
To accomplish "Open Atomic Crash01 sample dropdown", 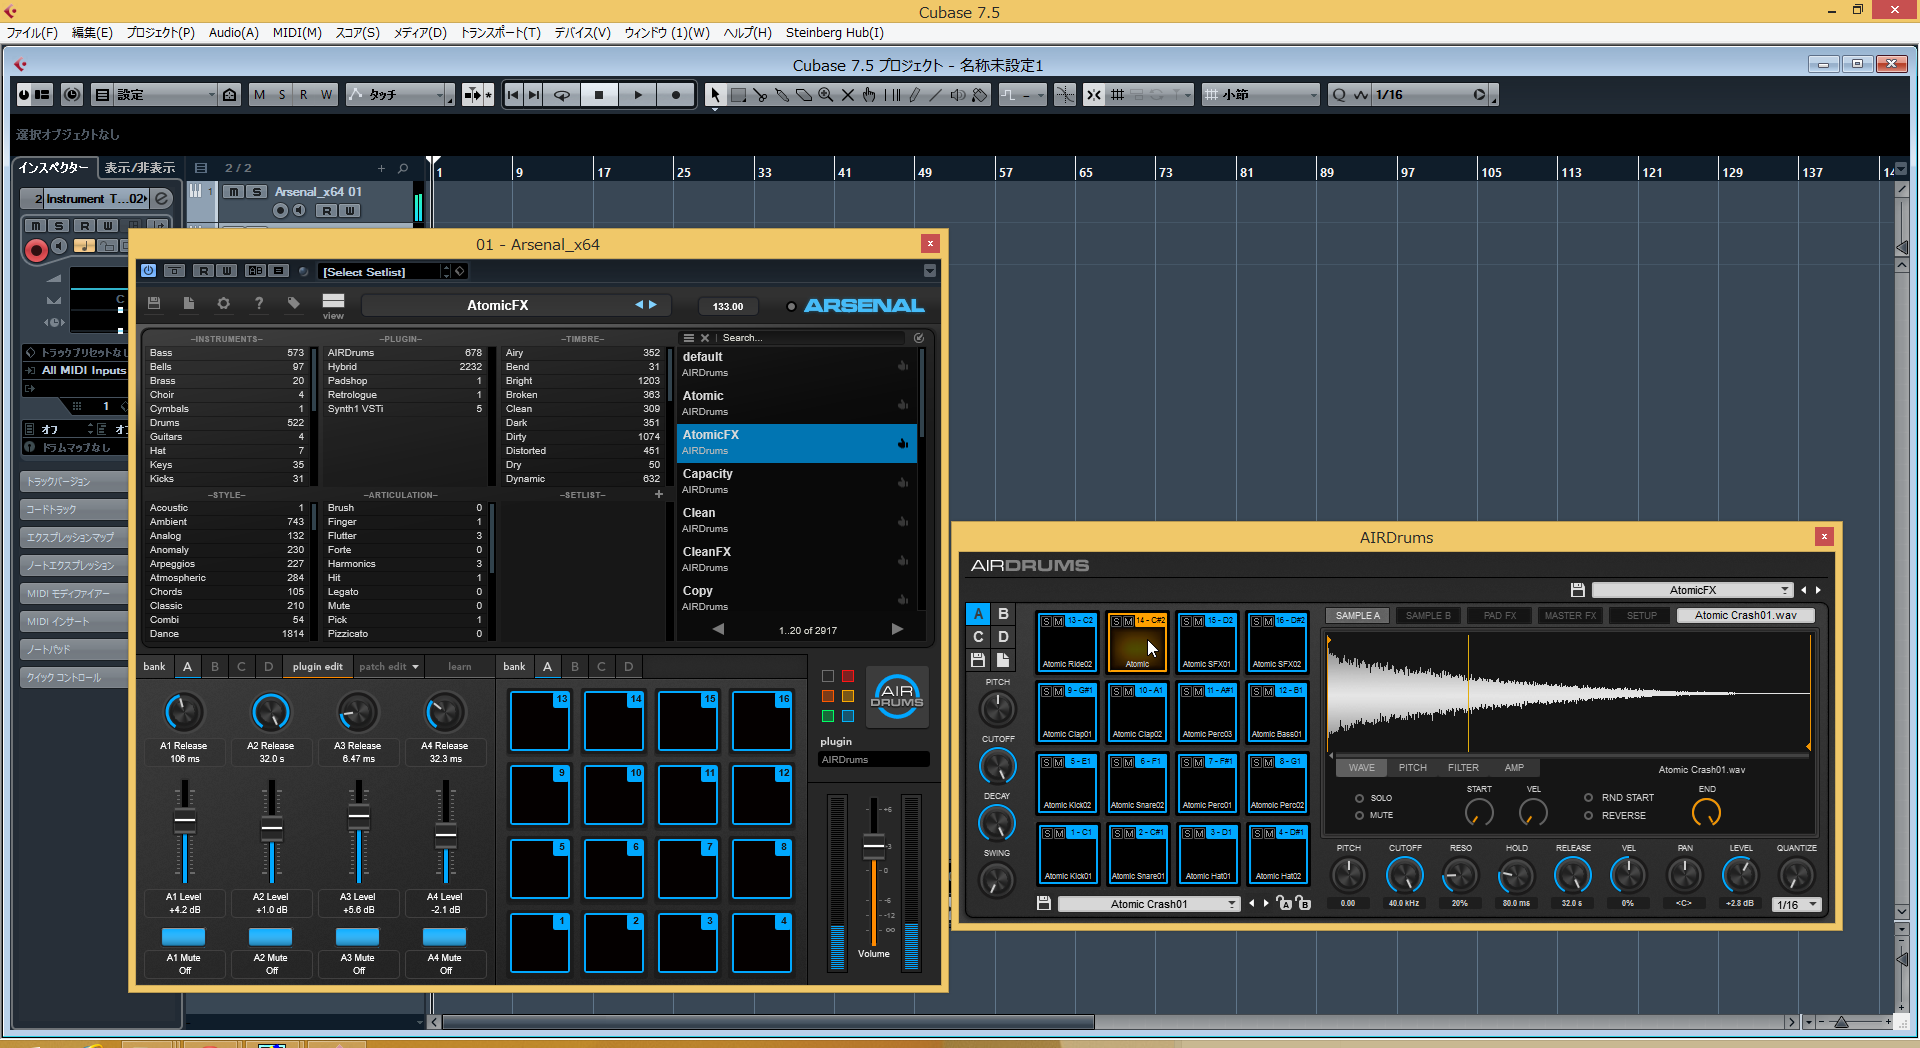I will 1149,904.
